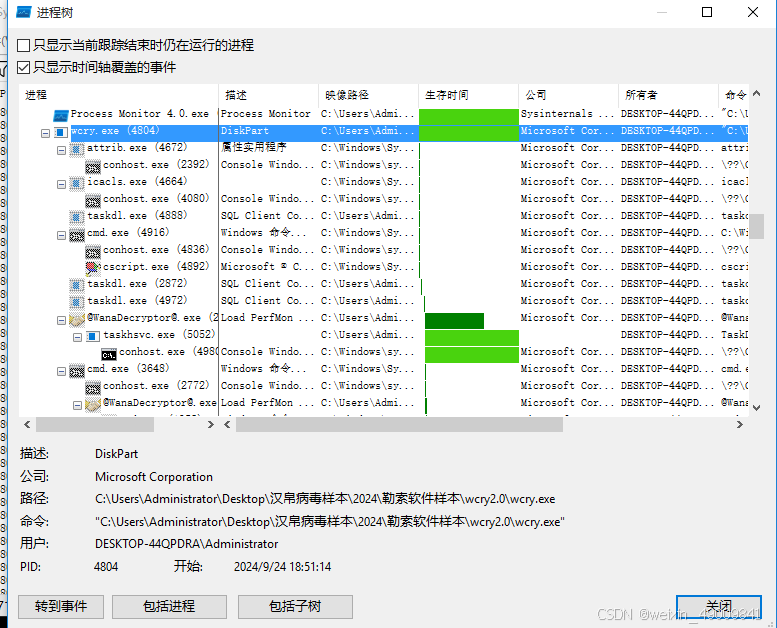The image size is (777, 628).
Task: Click the vertical scrollbar down arrow
Action: 756,407
